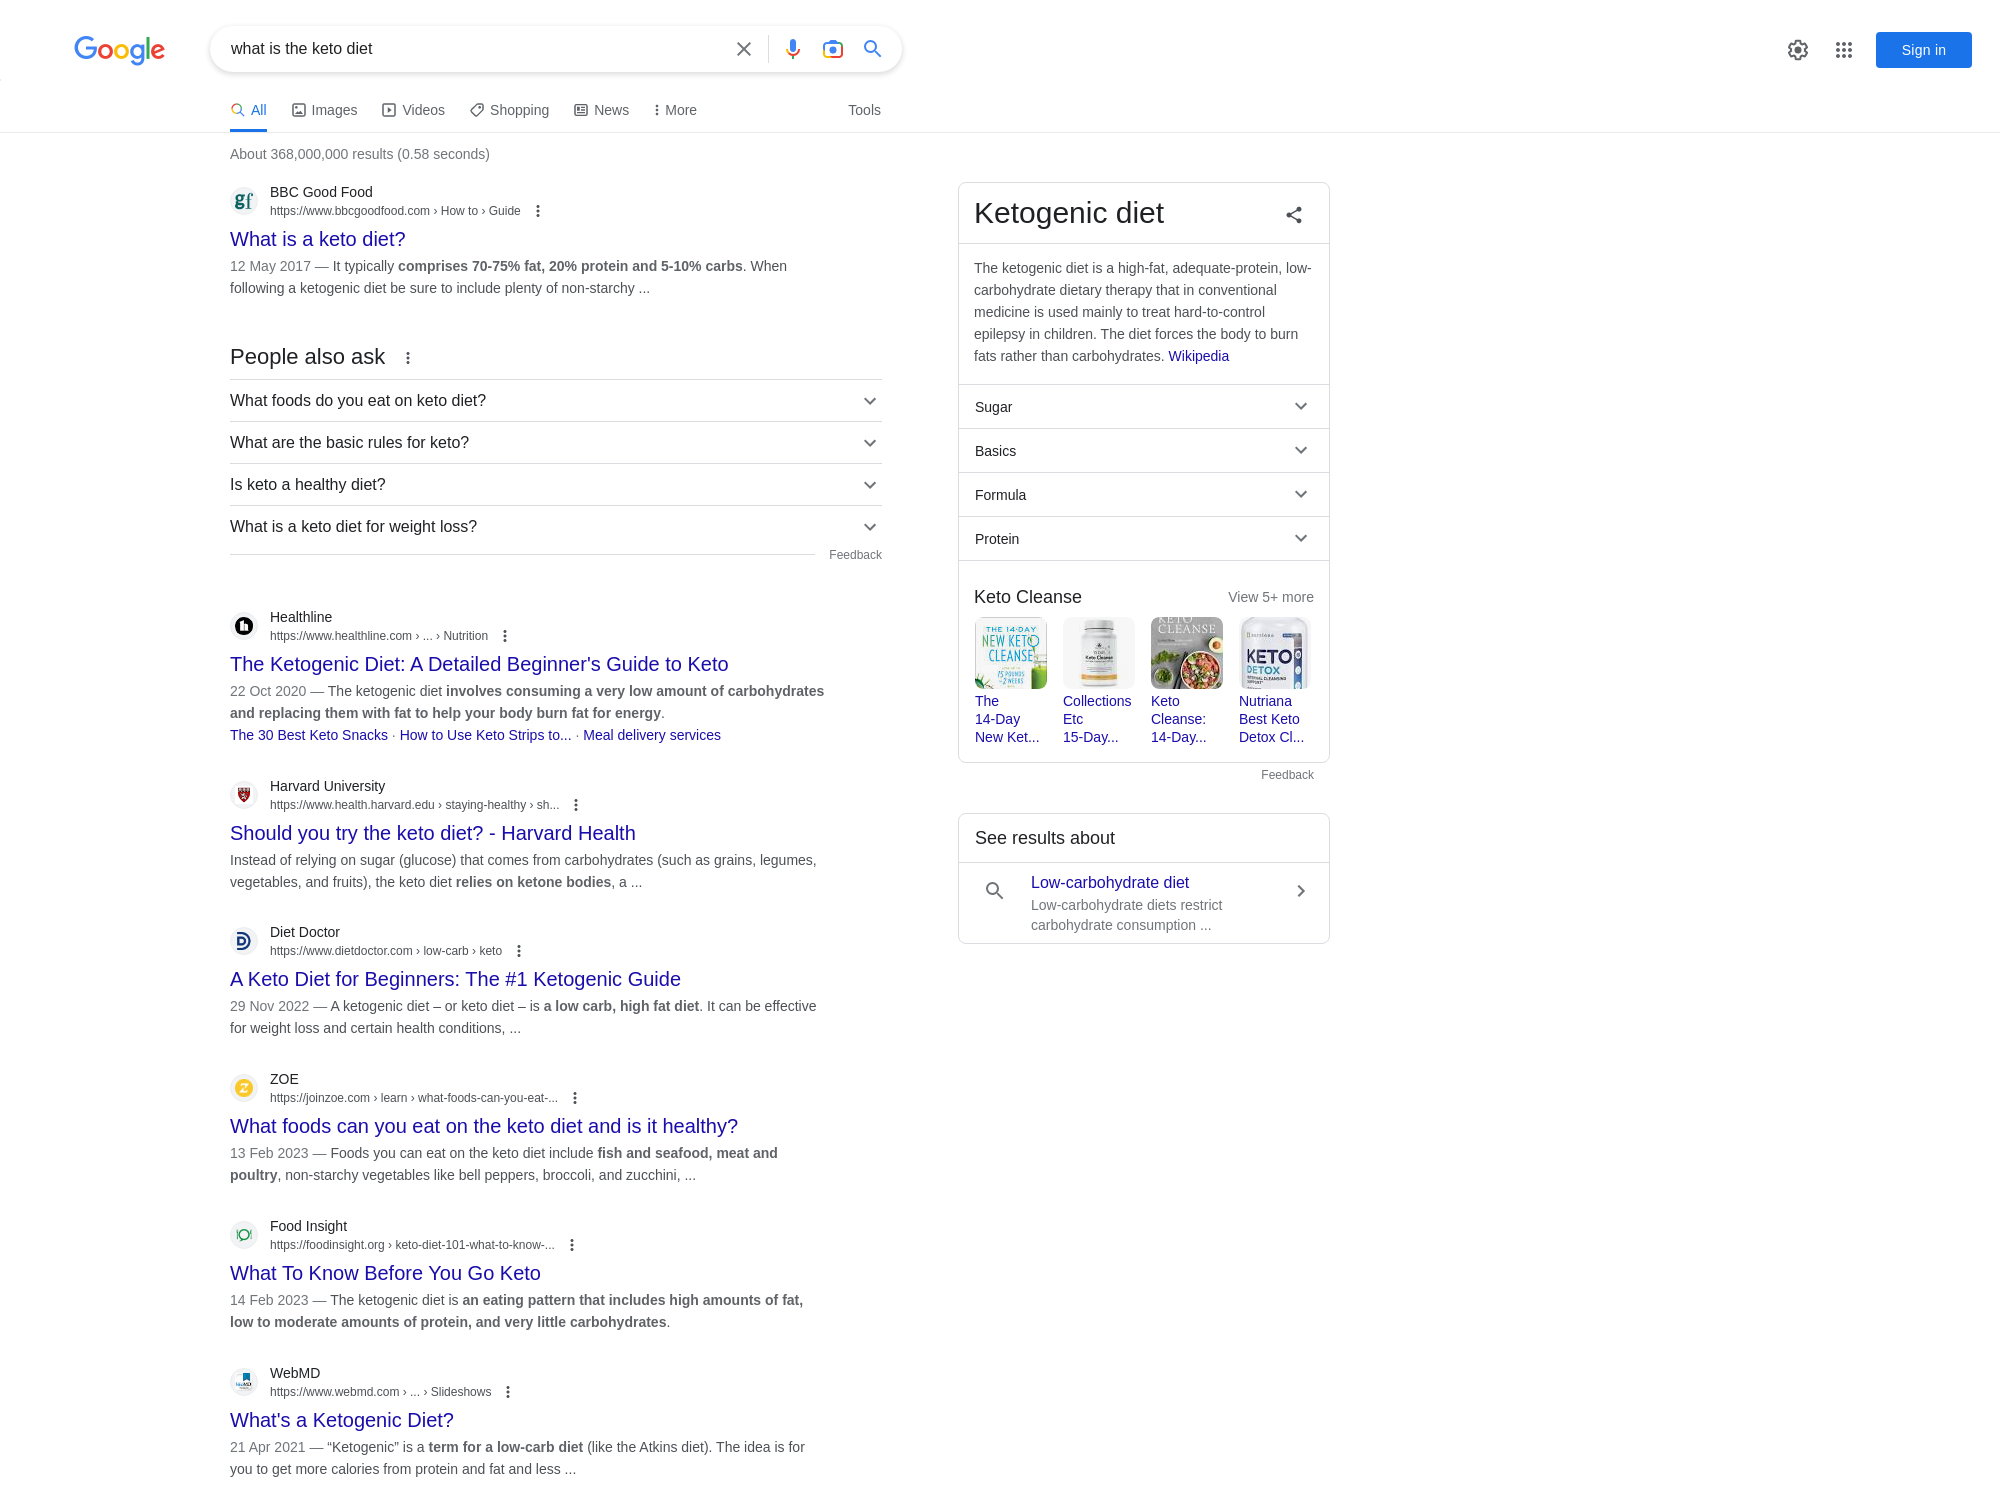Screen dimensions: 2000x1500
Task: Open Google apps grid icon
Action: (x=1844, y=50)
